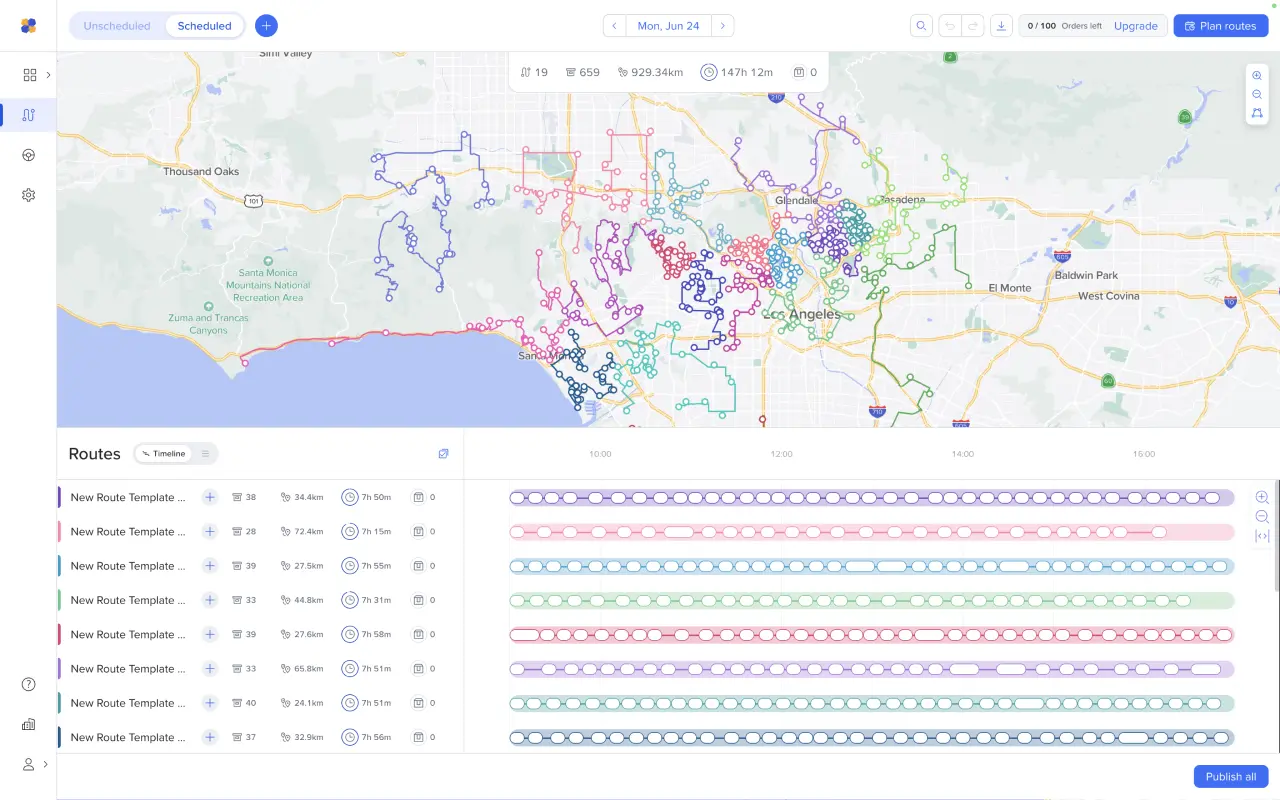The width and height of the screenshot is (1280, 800).
Task: Fit timeline to width icon
Action: click(1262, 536)
